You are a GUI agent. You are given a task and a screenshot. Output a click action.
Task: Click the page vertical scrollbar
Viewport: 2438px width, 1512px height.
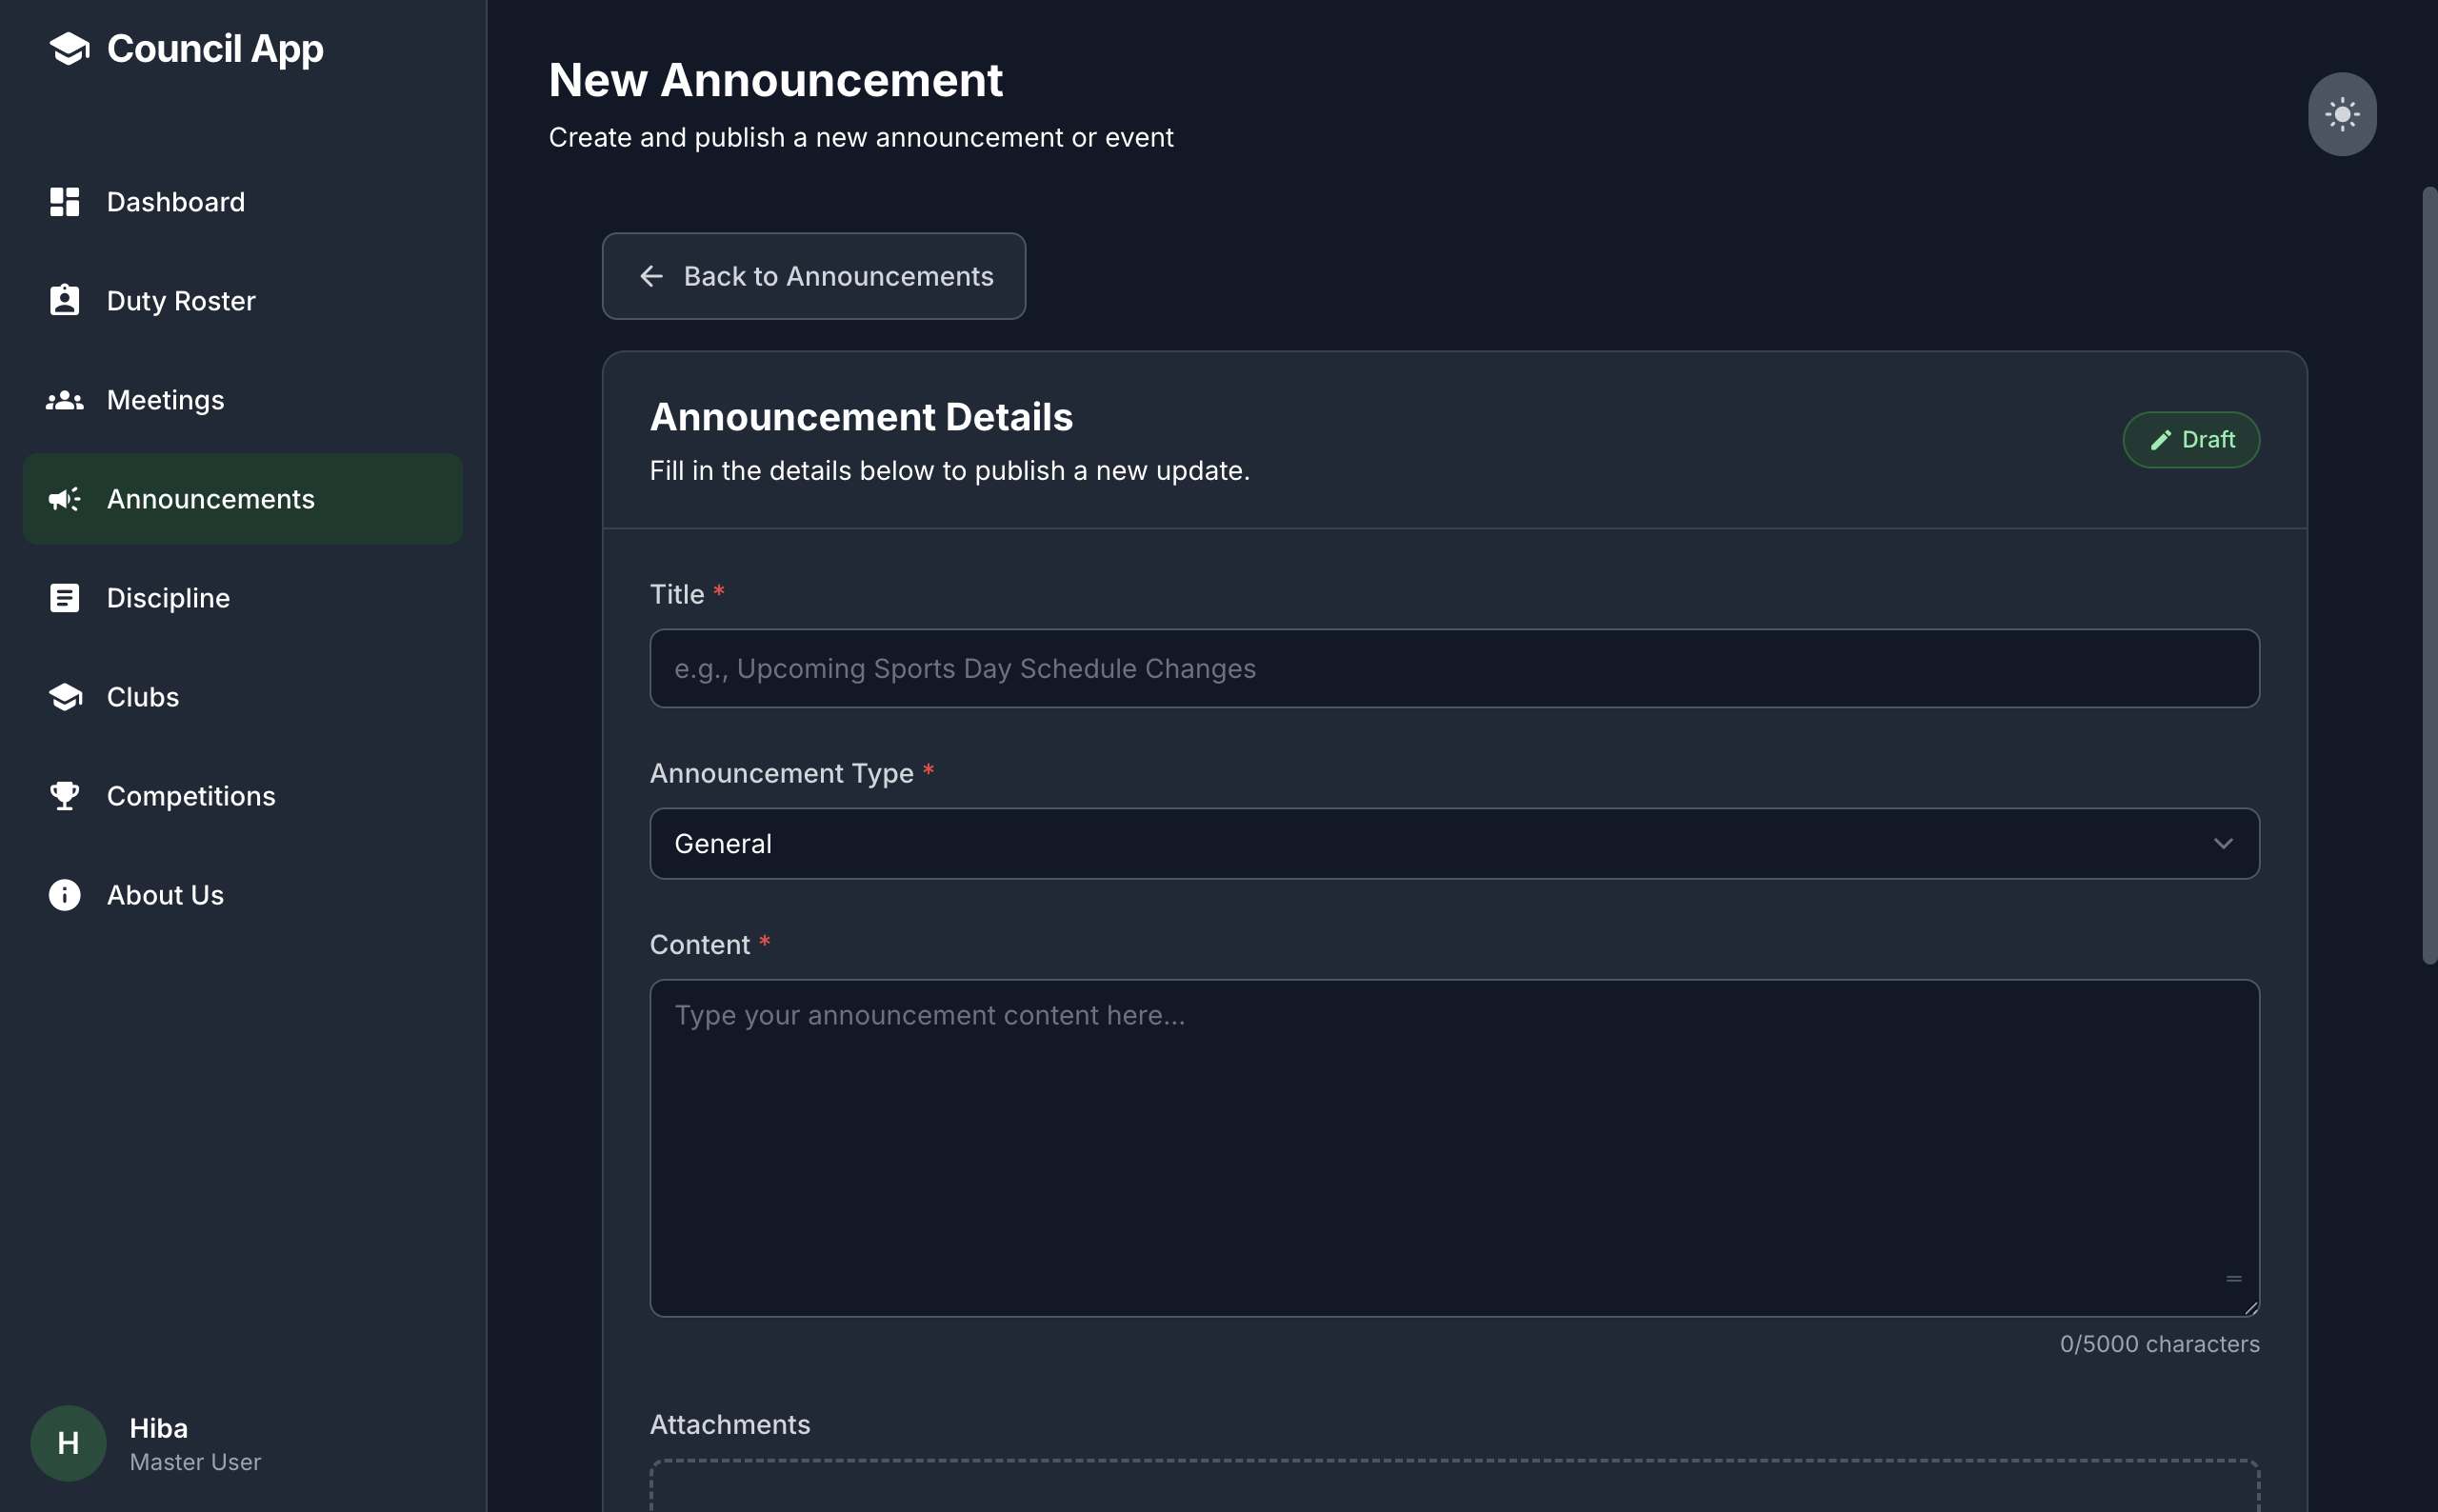[2428, 575]
